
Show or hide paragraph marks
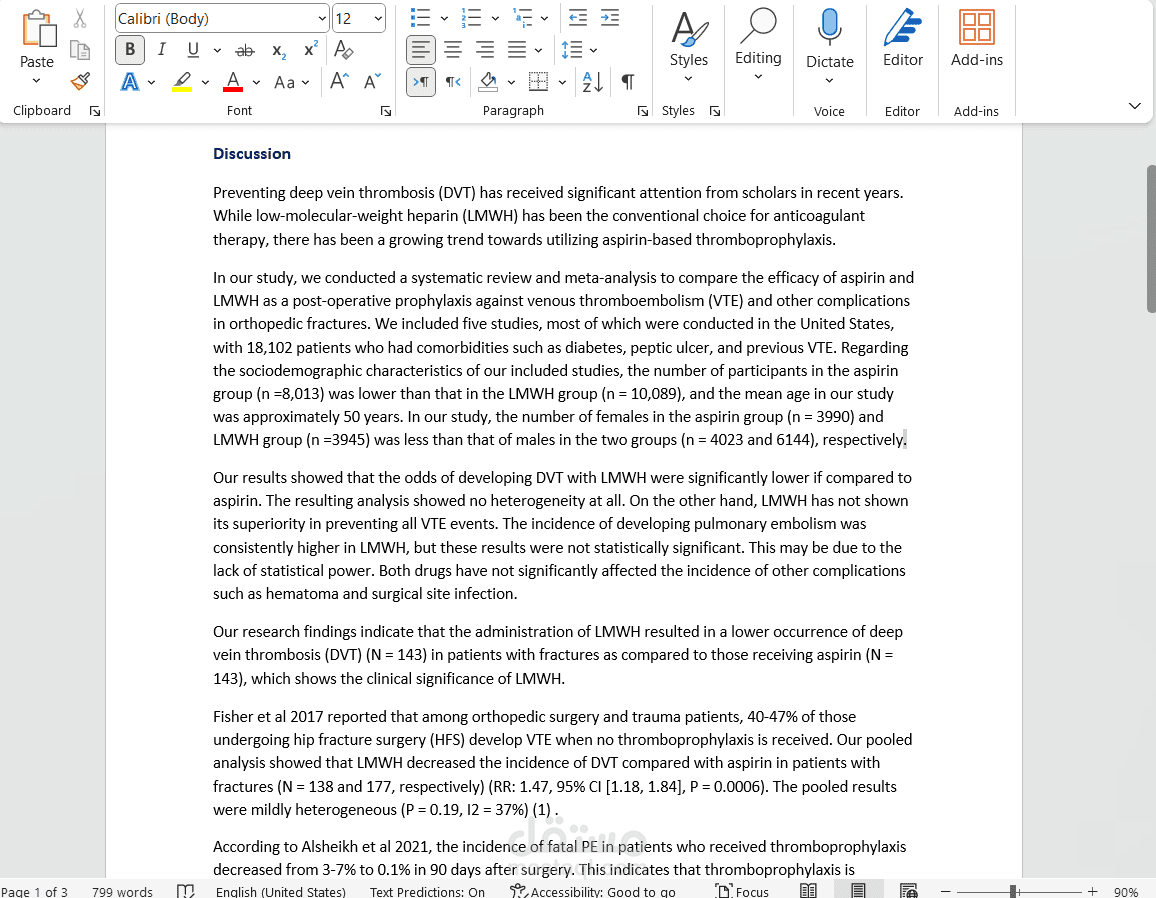pyautogui.click(x=627, y=82)
